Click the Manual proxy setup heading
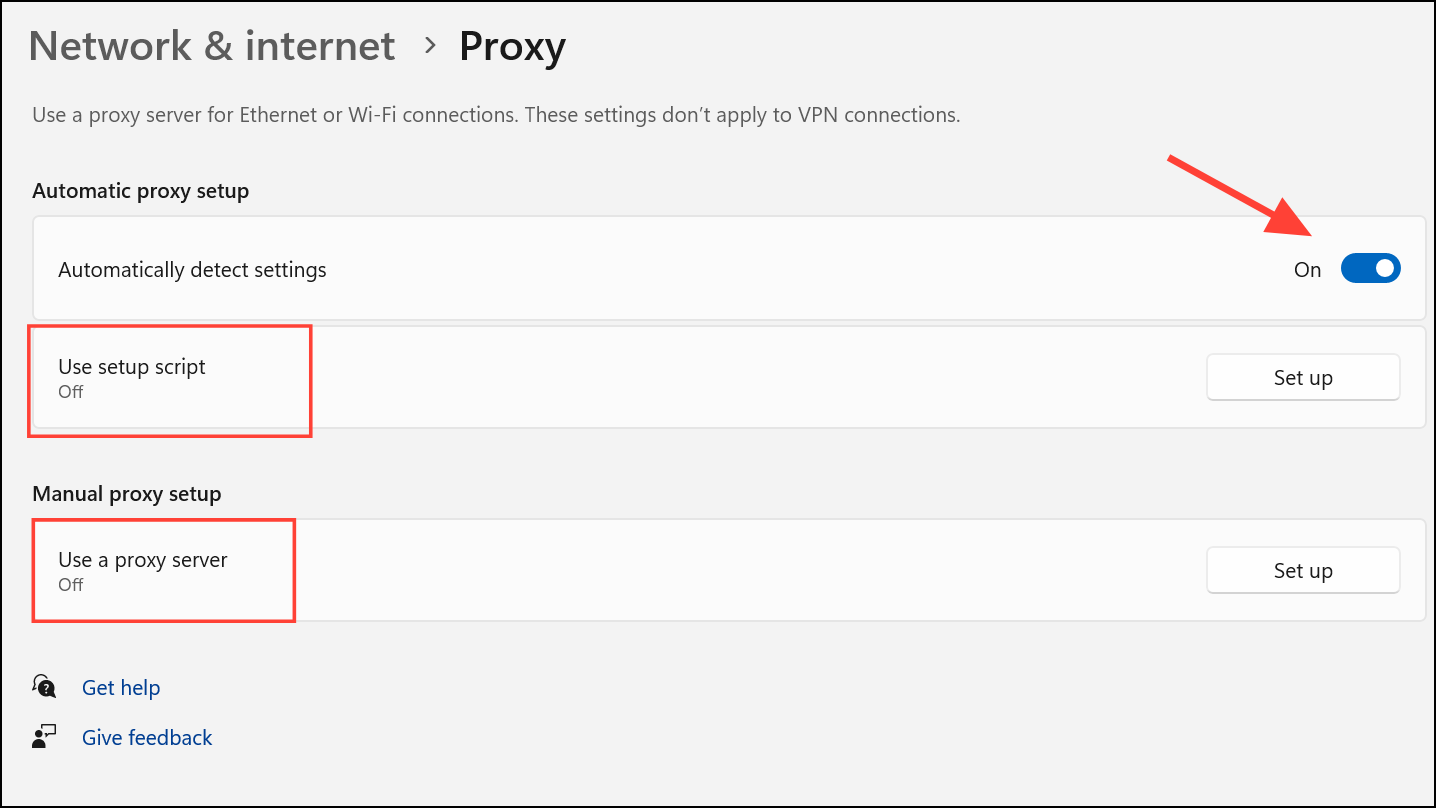Viewport: 1436px width, 808px height. point(127,494)
